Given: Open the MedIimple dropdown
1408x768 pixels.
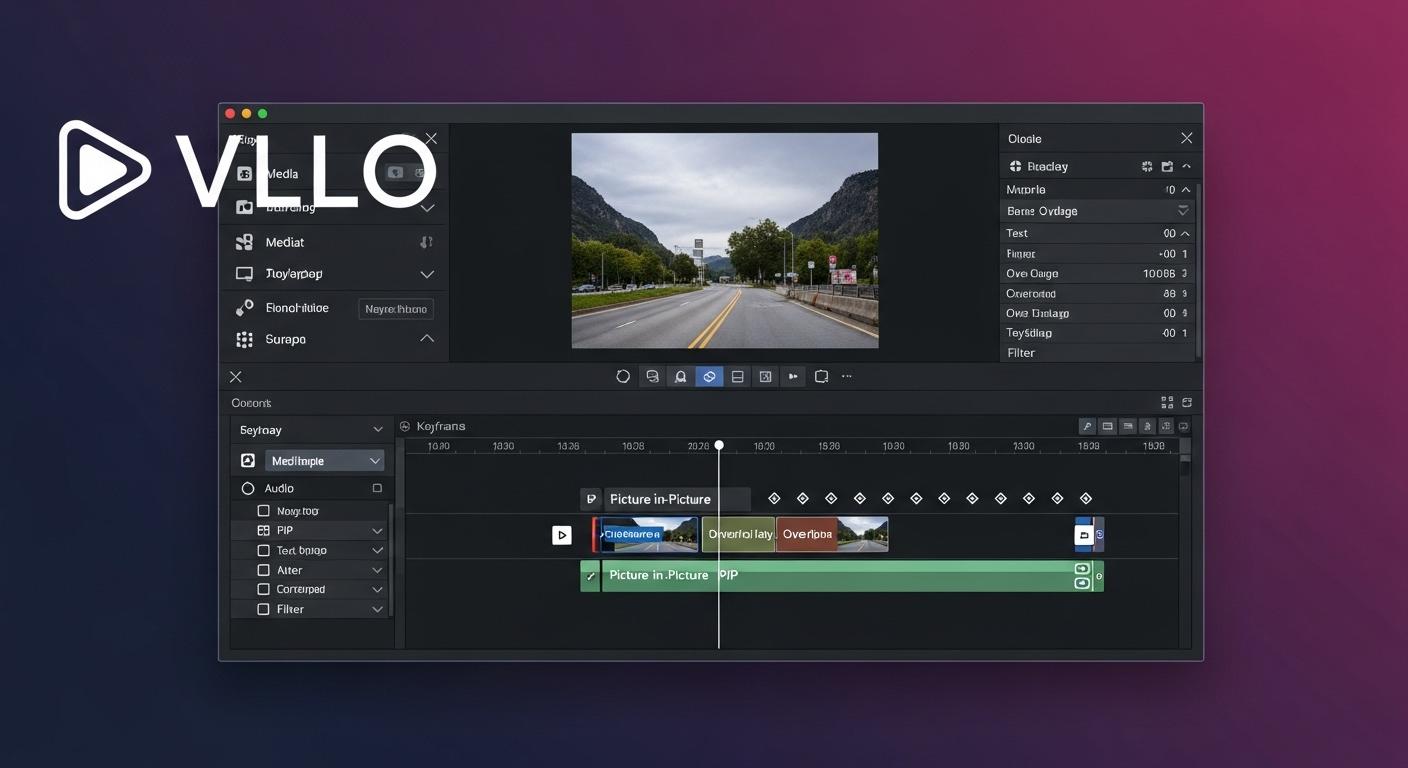Looking at the screenshot, I should [x=325, y=461].
